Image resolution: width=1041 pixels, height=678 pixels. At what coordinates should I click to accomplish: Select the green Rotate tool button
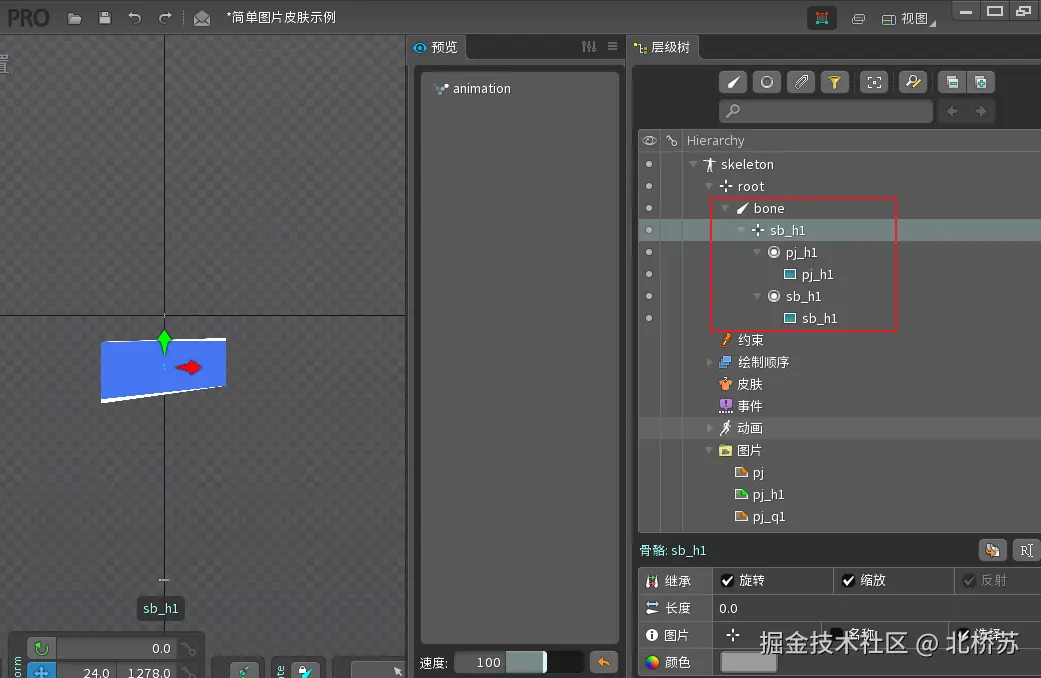click(41, 649)
